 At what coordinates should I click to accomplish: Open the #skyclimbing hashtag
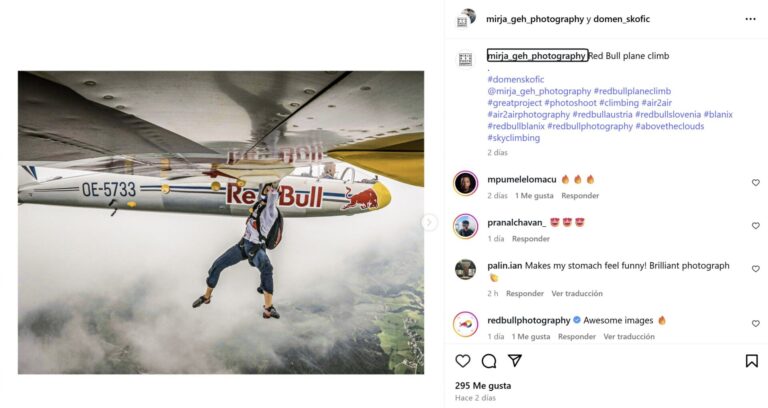tap(515, 138)
